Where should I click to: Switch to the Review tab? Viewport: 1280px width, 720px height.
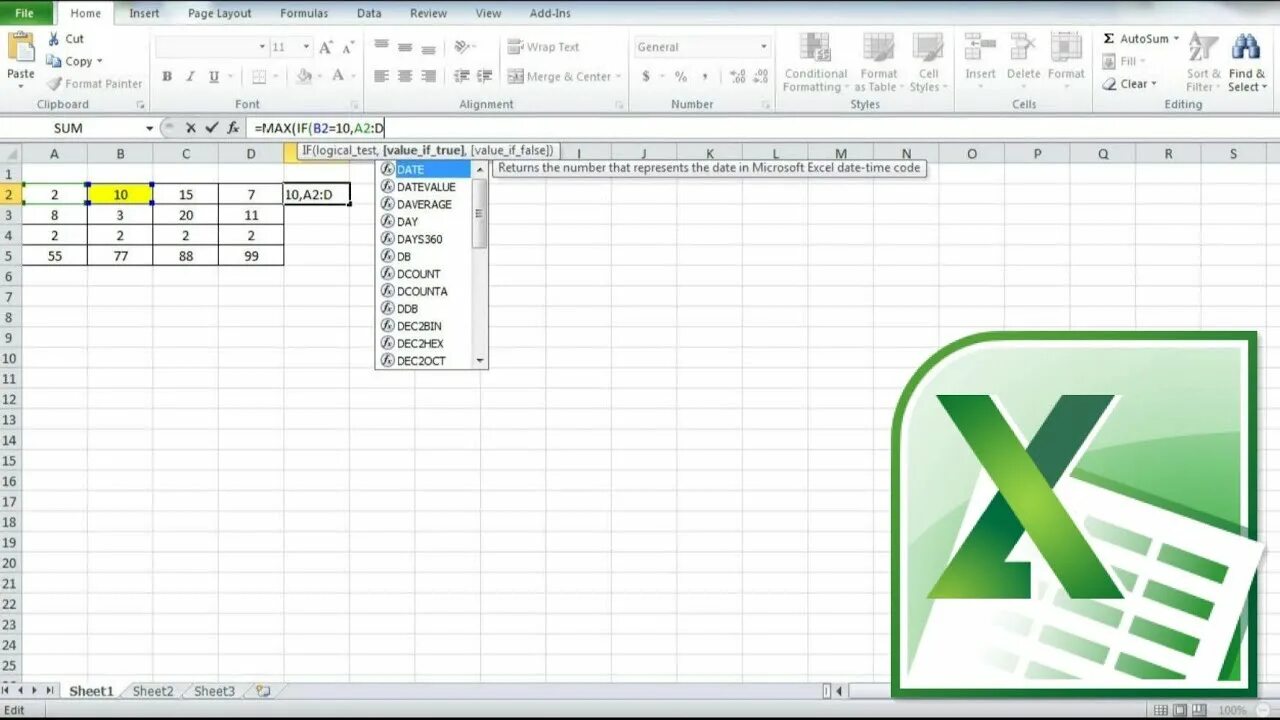(428, 13)
